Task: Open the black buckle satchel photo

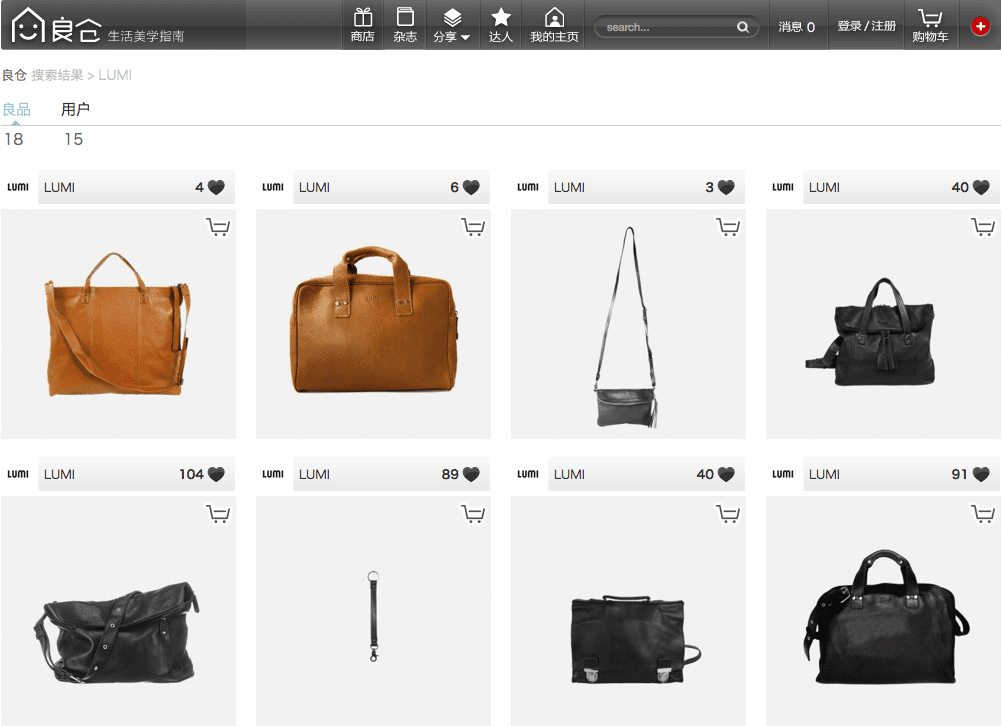Action: click(628, 611)
